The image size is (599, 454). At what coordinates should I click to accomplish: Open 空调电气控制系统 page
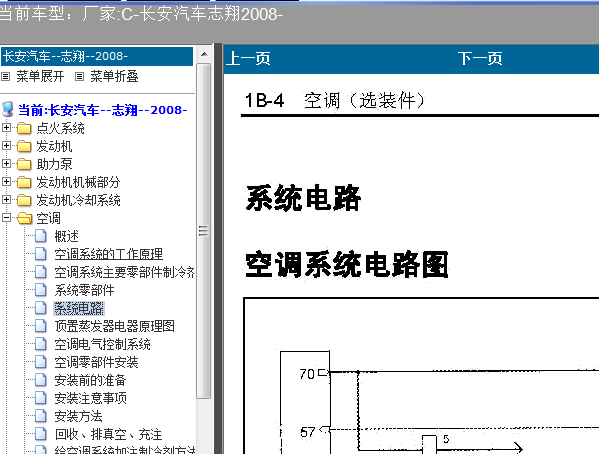pyautogui.click(x=102, y=344)
